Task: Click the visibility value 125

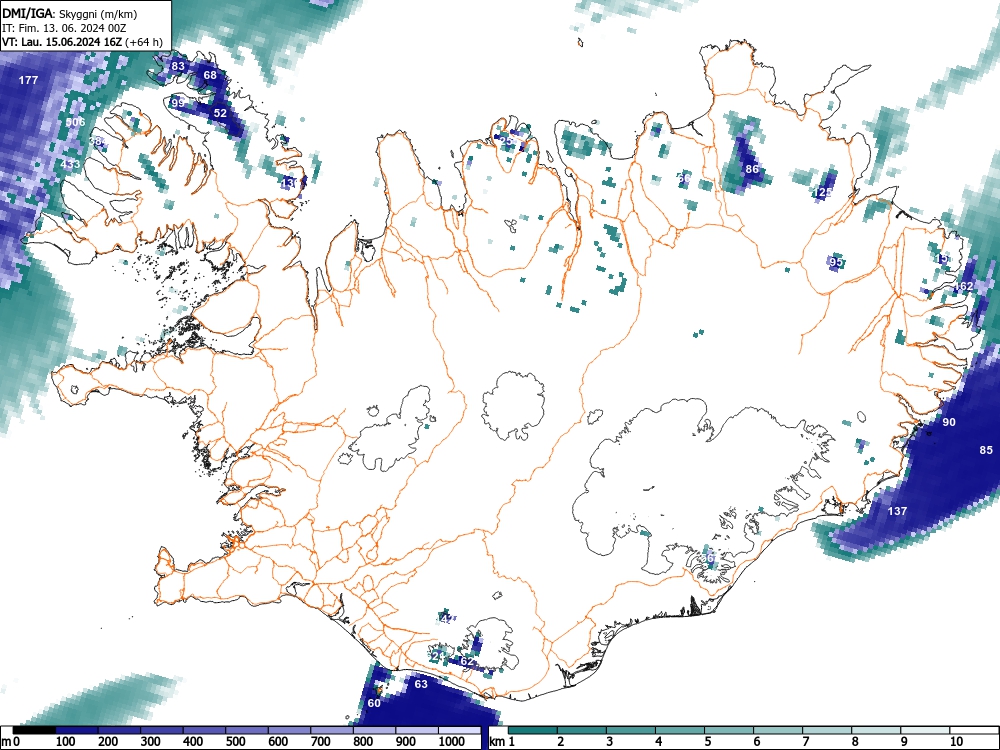Action: coord(823,192)
